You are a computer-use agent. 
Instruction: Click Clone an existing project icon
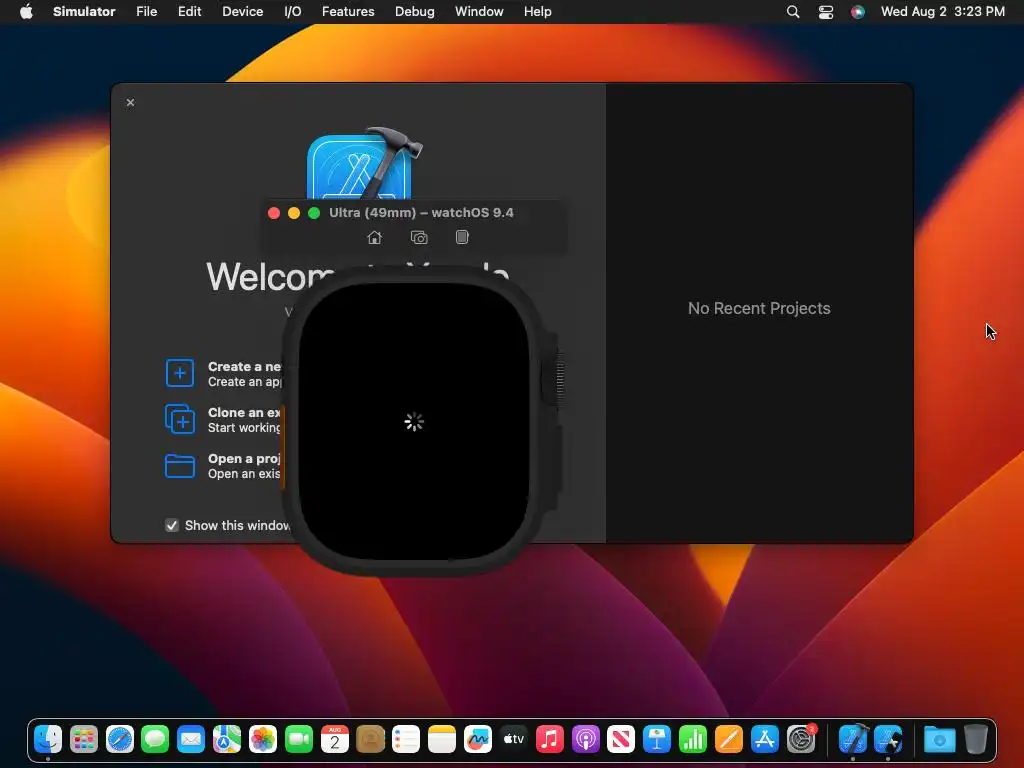(x=180, y=419)
